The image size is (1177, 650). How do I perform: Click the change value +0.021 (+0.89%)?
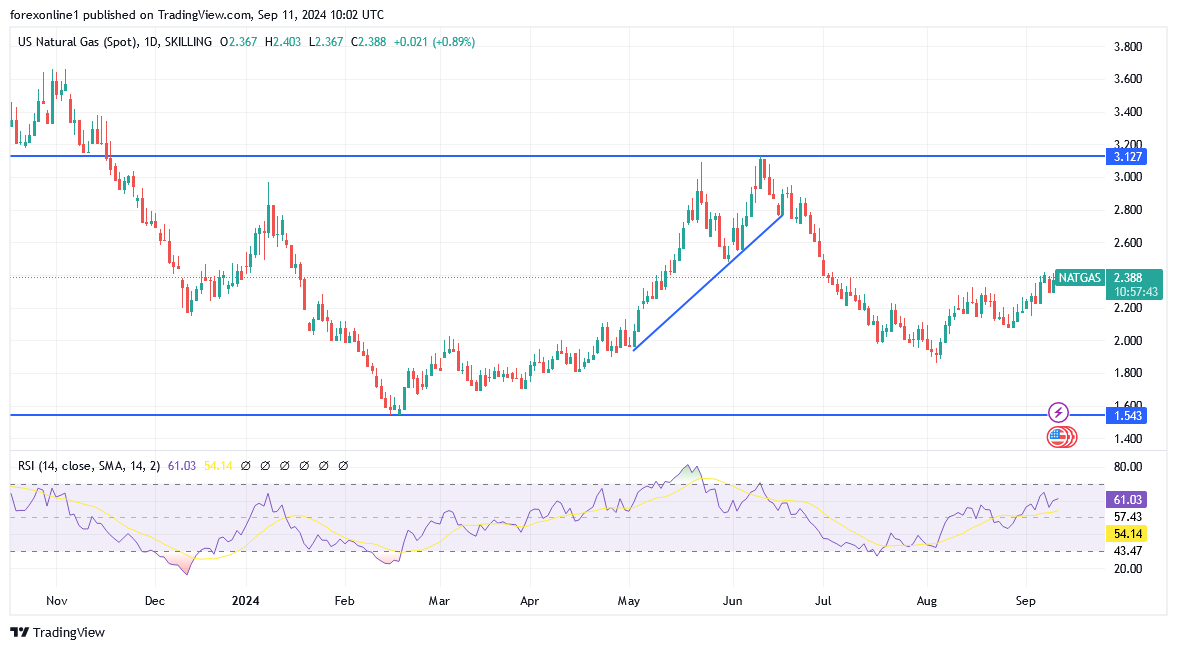click(434, 42)
